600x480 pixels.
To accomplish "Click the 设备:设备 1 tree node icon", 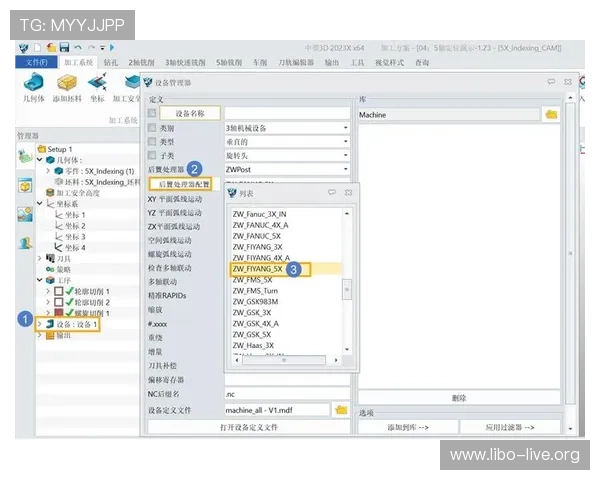I will [x=49, y=324].
